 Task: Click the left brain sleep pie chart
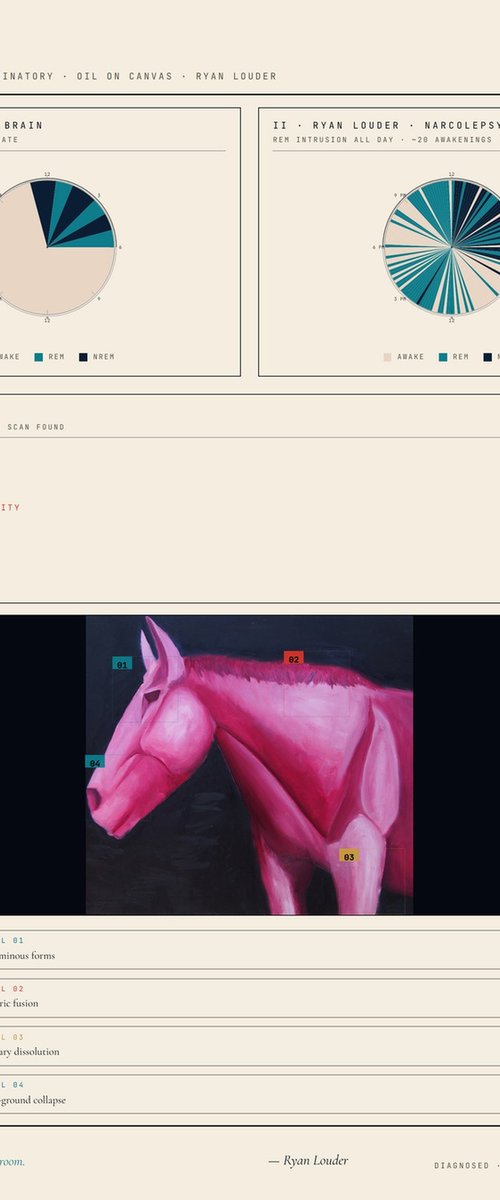click(47, 247)
